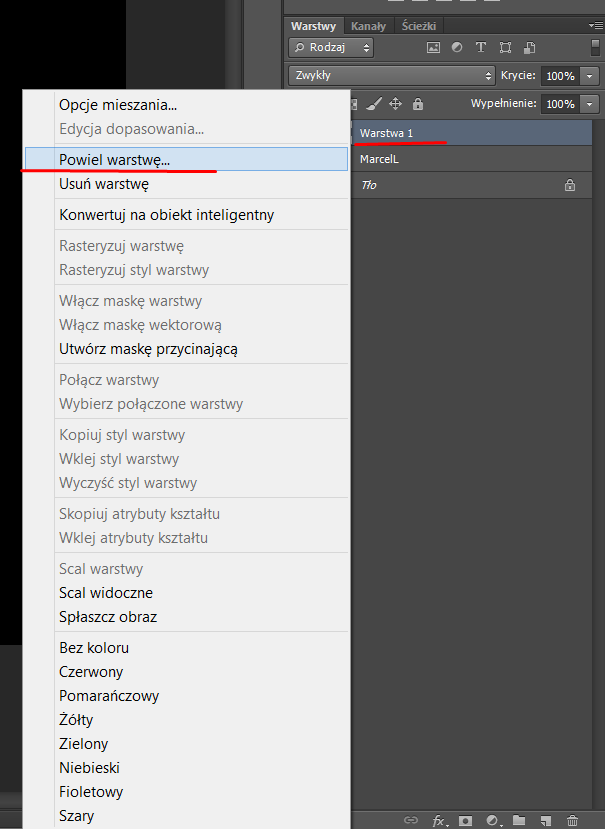
Task: Click Skopiuj atrybuty kształtu entry
Action: pyautogui.click(x=186, y=514)
